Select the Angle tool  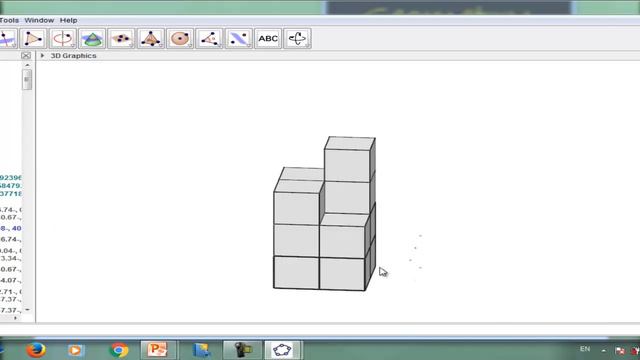click(x=209, y=39)
